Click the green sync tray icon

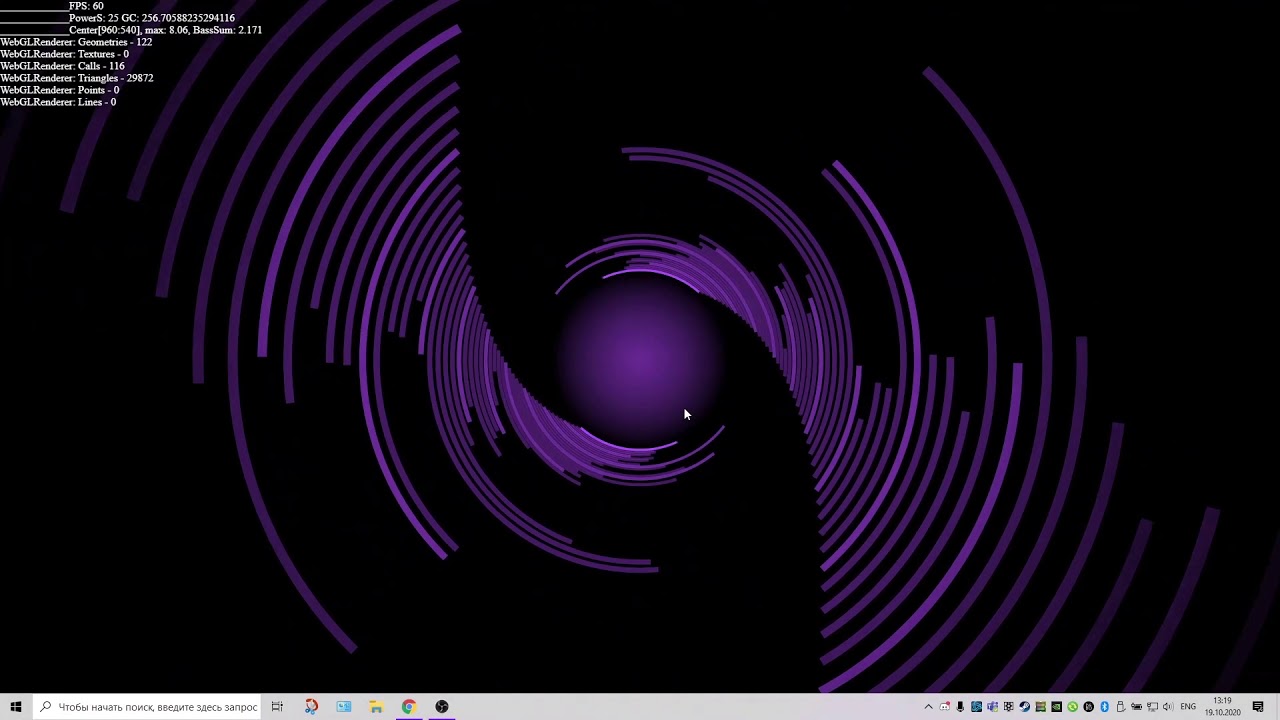tap(1072, 707)
